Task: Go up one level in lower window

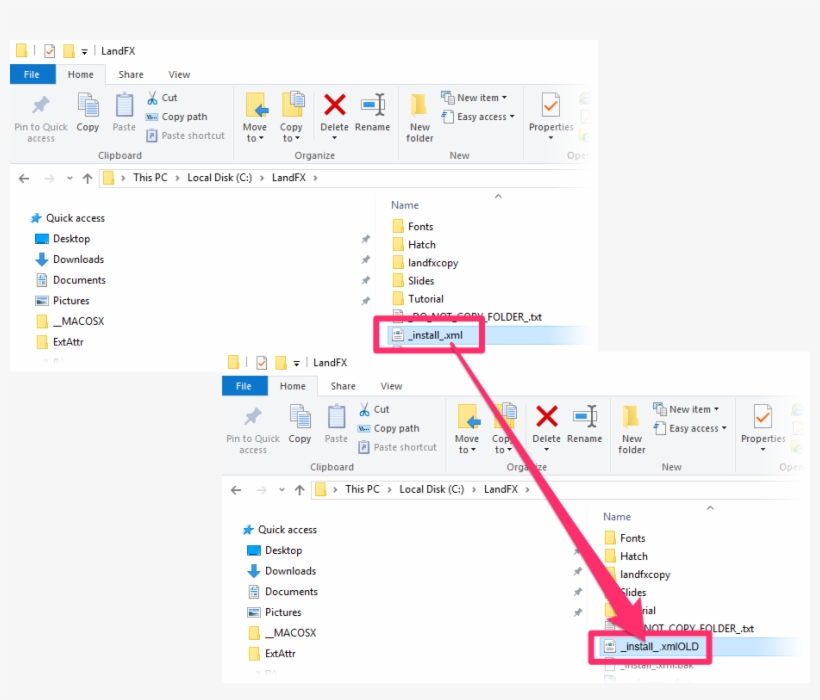Action: point(299,490)
